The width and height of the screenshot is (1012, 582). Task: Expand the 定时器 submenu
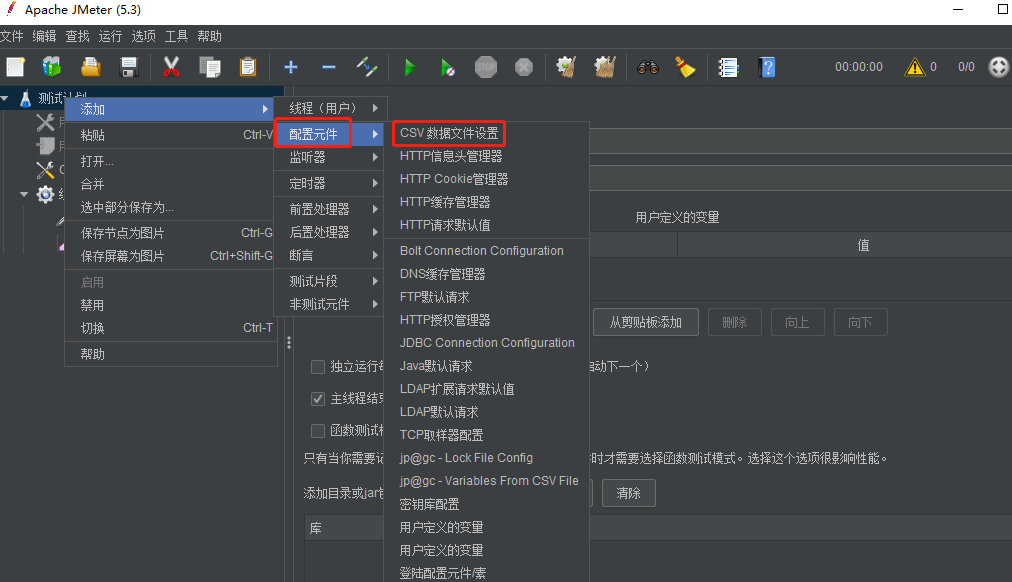[x=331, y=183]
